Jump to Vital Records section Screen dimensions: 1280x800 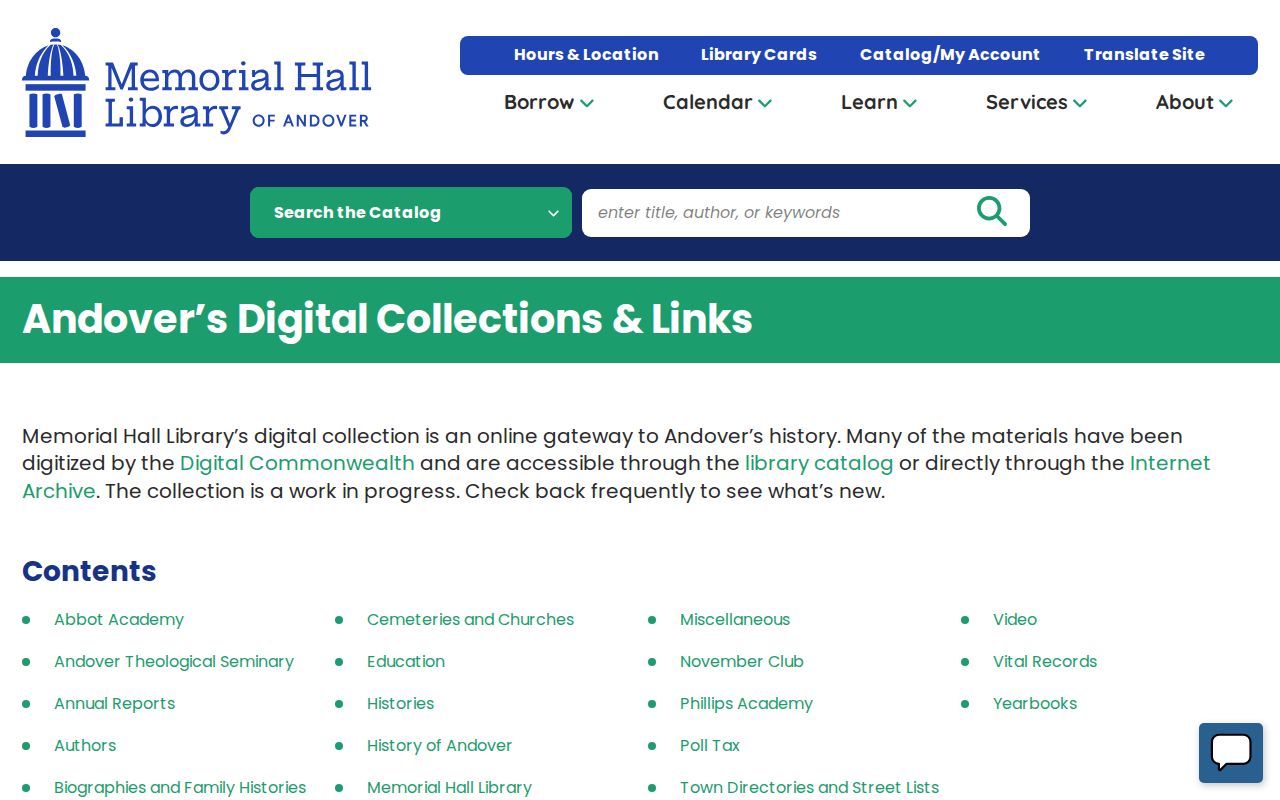tap(1045, 661)
